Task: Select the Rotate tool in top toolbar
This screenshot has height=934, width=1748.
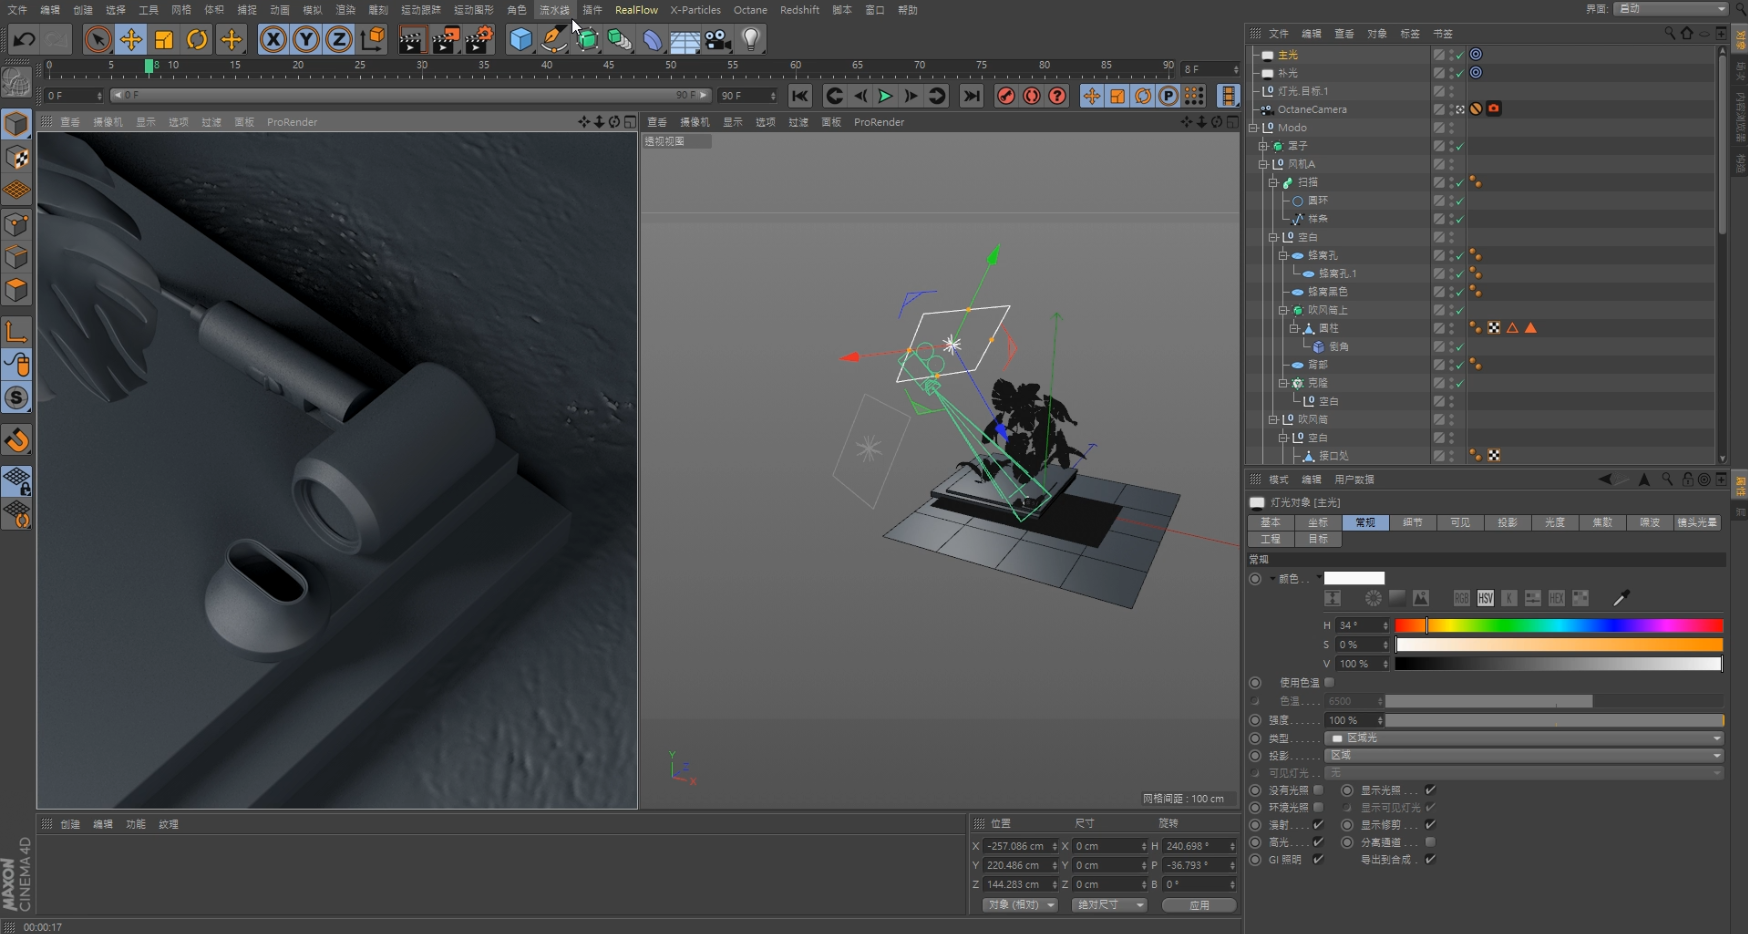Action: tap(197, 39)
